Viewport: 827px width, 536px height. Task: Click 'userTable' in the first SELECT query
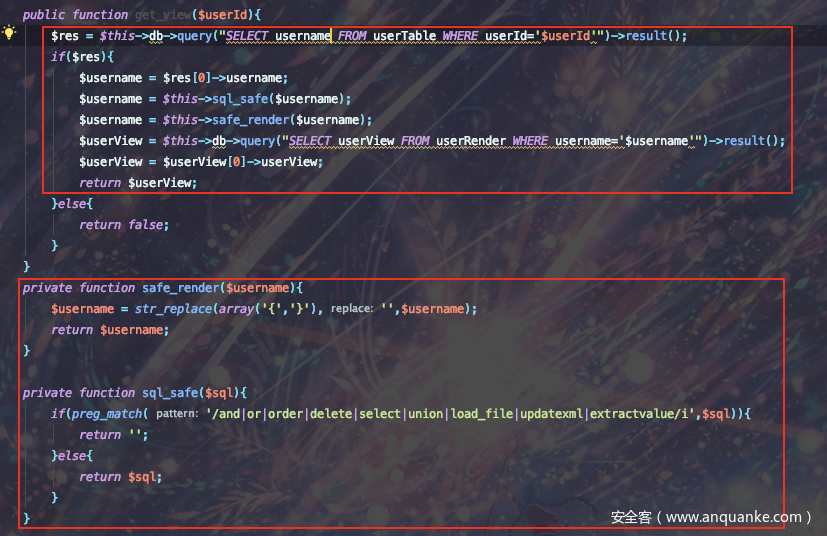405,36
